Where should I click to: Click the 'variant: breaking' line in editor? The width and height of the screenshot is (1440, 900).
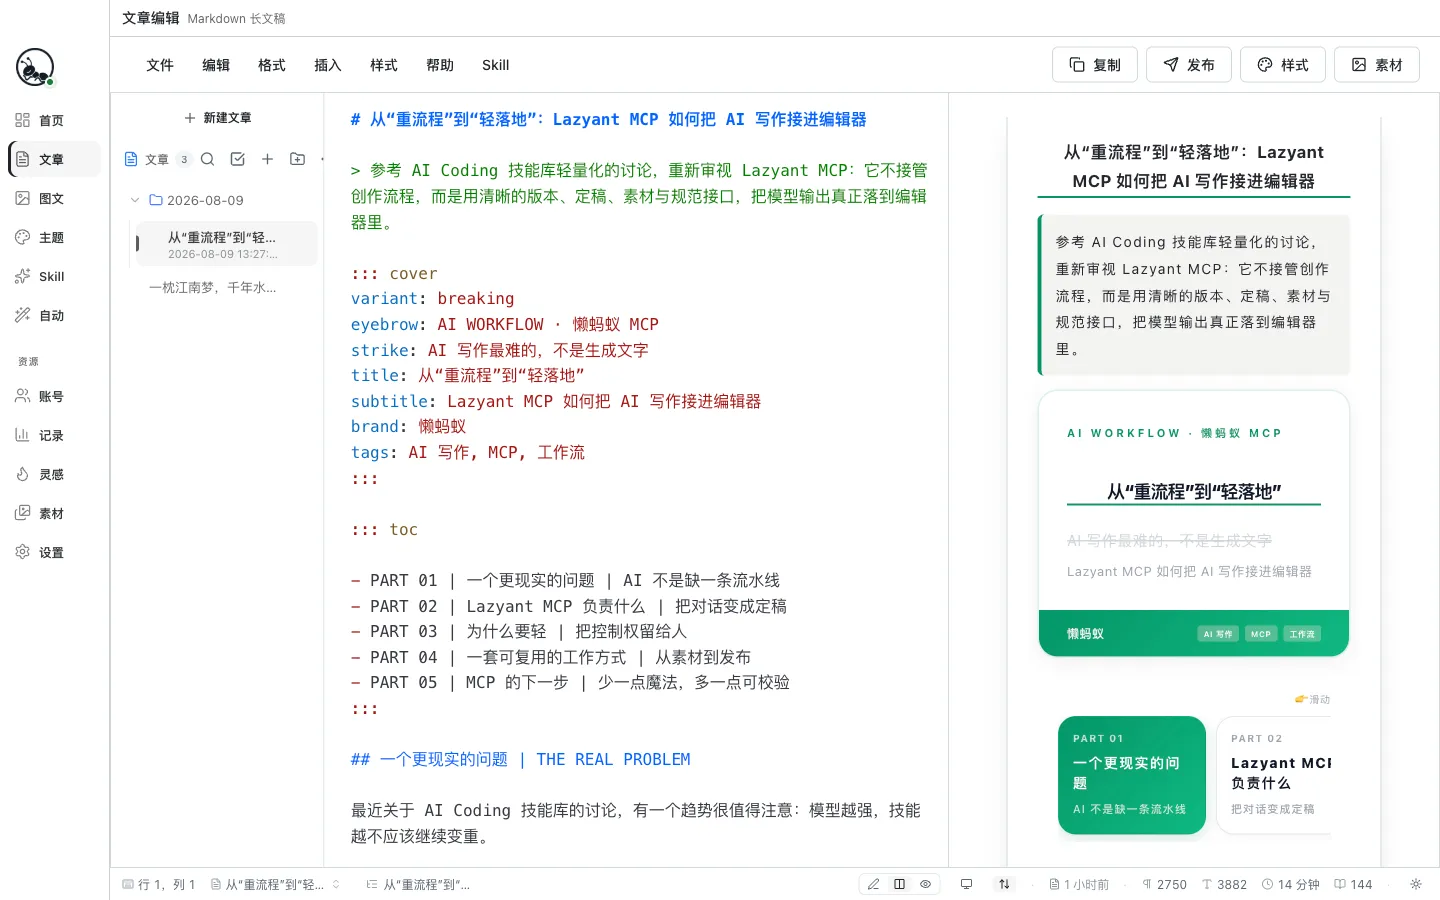point(432,299)
